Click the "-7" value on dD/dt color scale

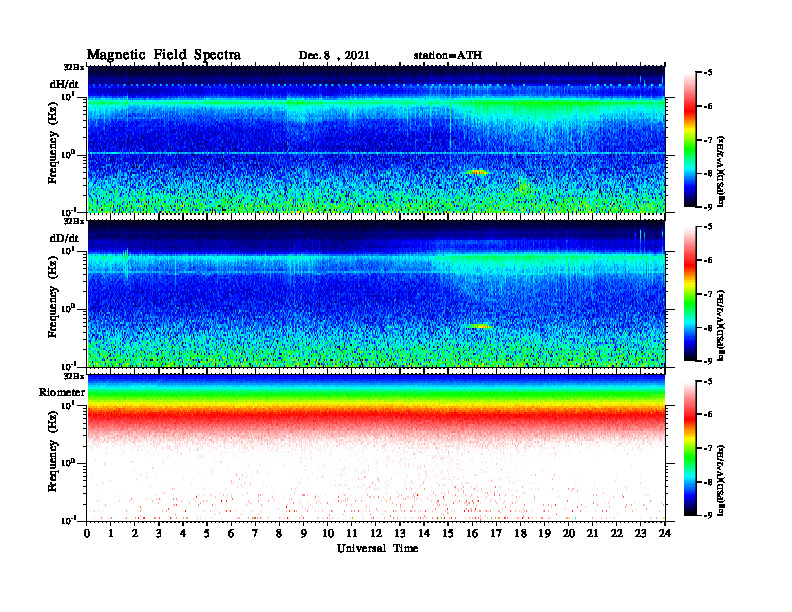708,294
